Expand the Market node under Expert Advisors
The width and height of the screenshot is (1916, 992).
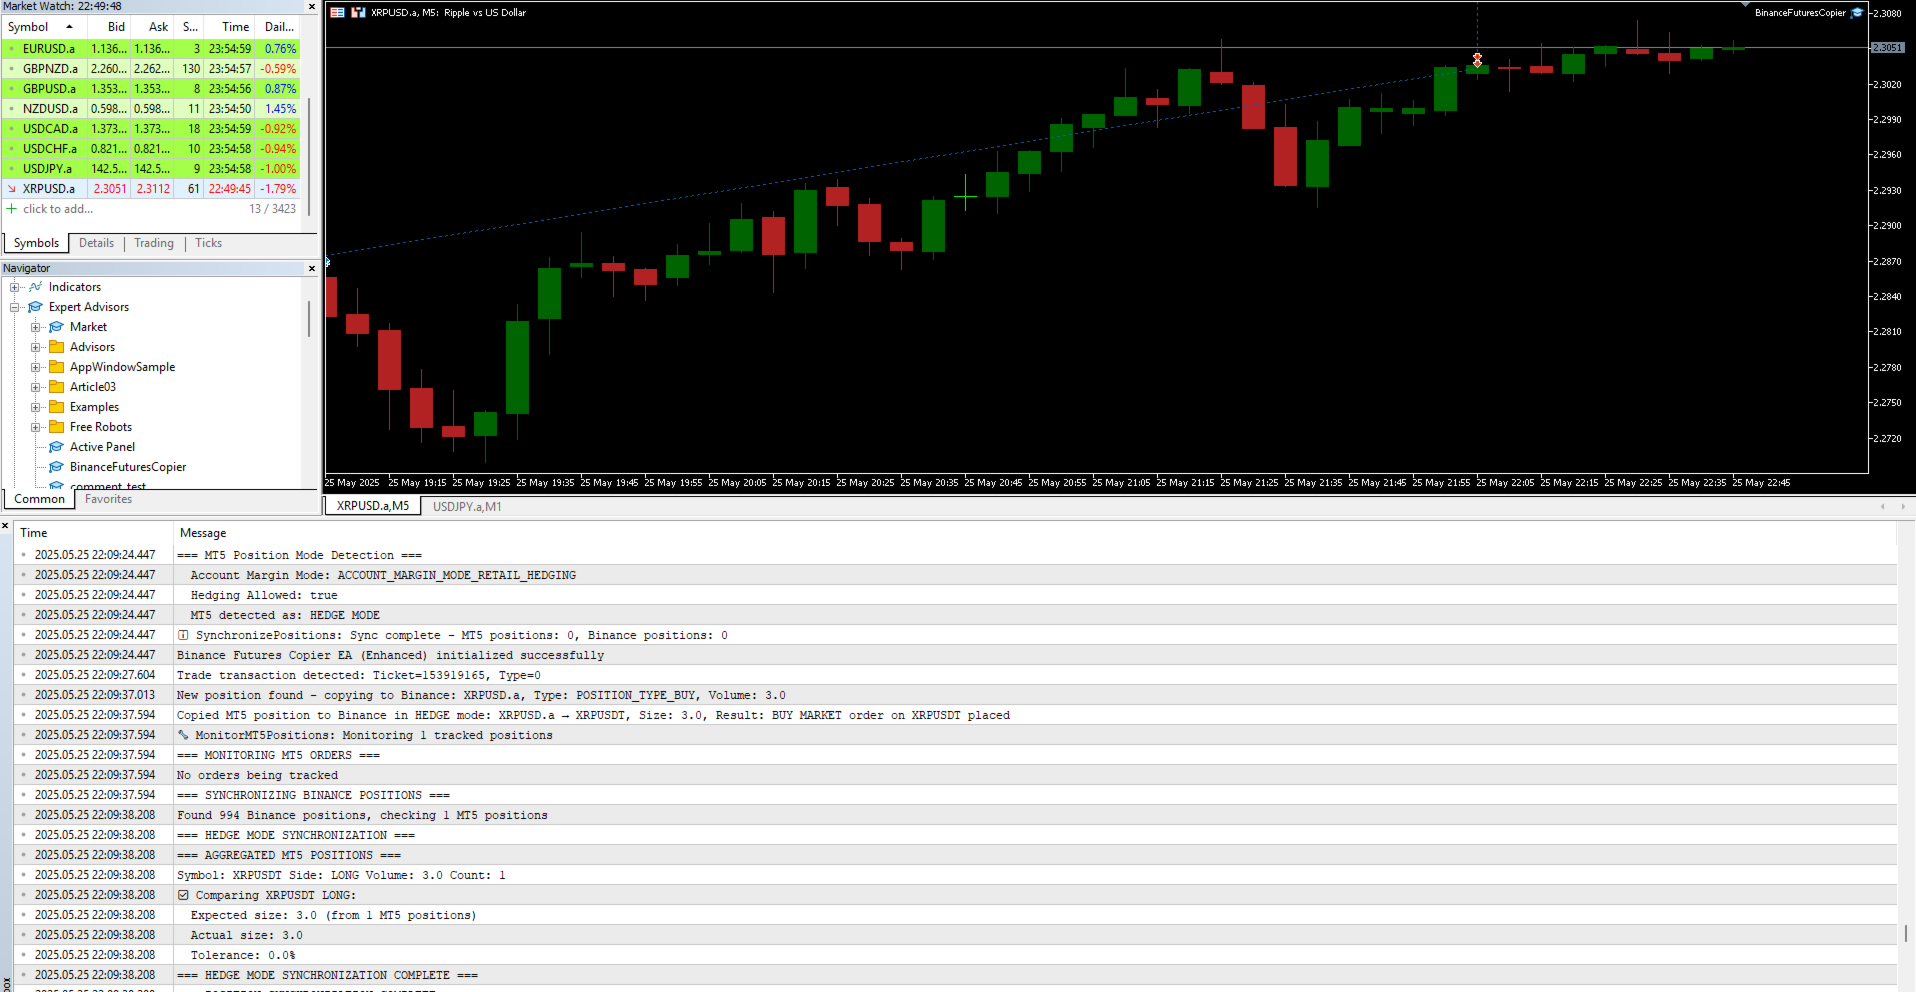36,327
